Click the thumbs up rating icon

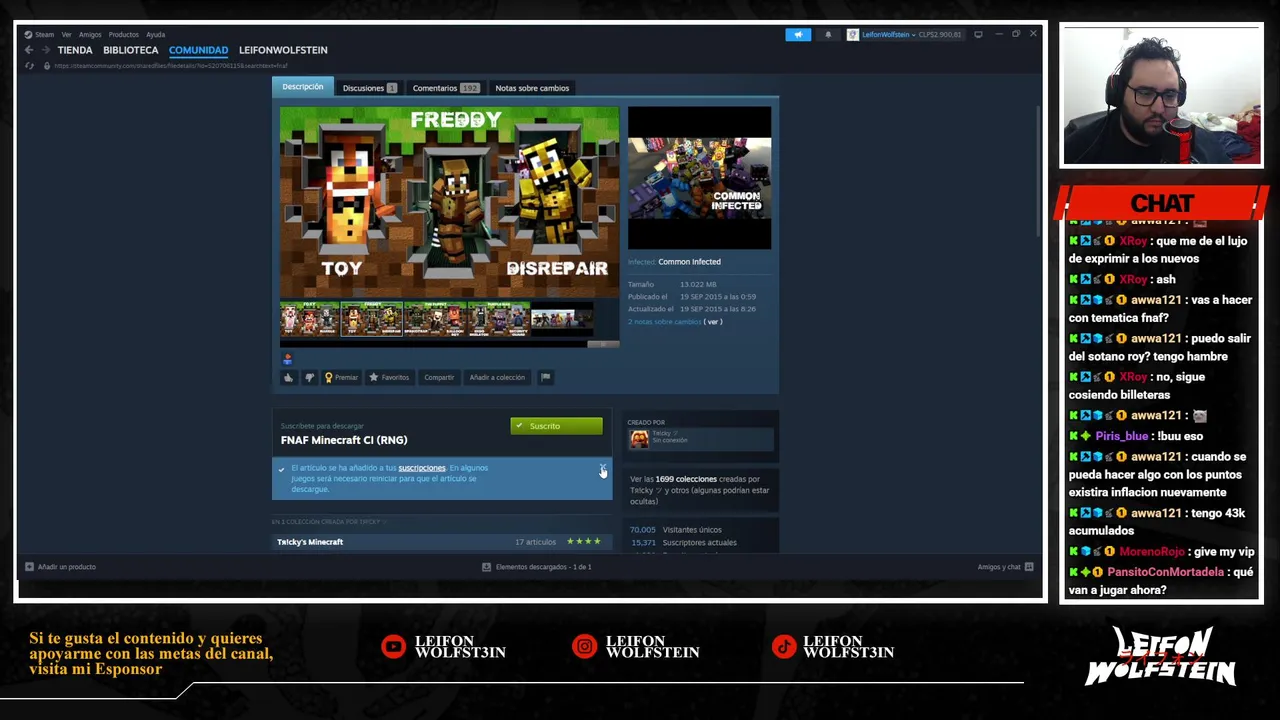288,377
